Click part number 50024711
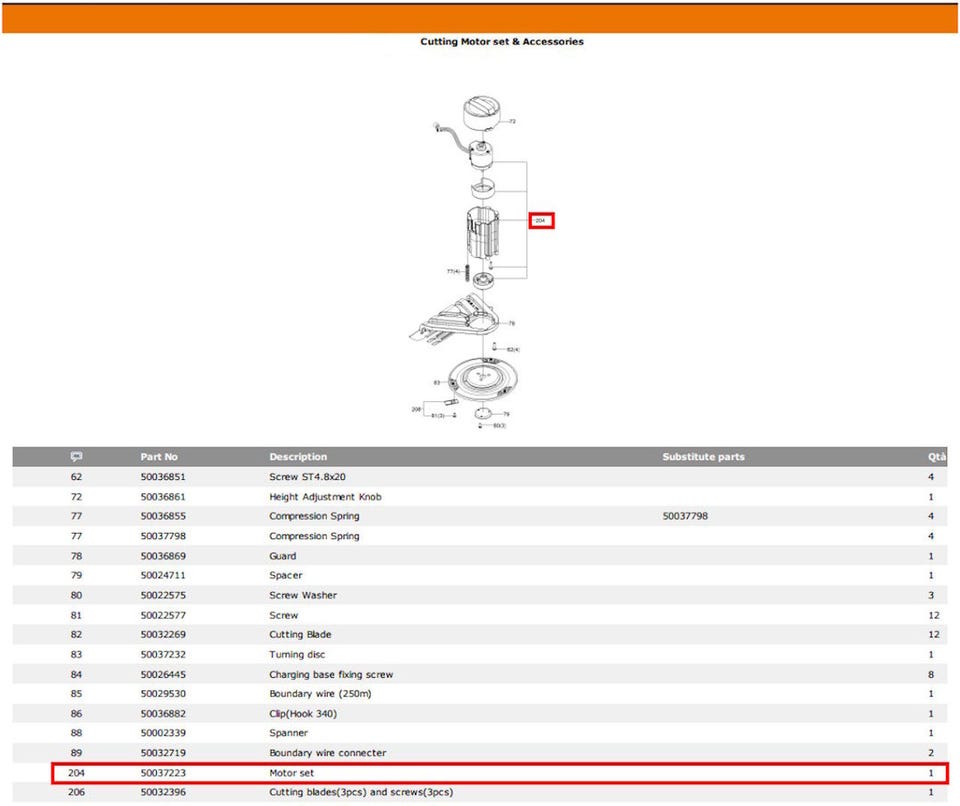This screenshot has width=960, height=806. [x=163, y=576]
